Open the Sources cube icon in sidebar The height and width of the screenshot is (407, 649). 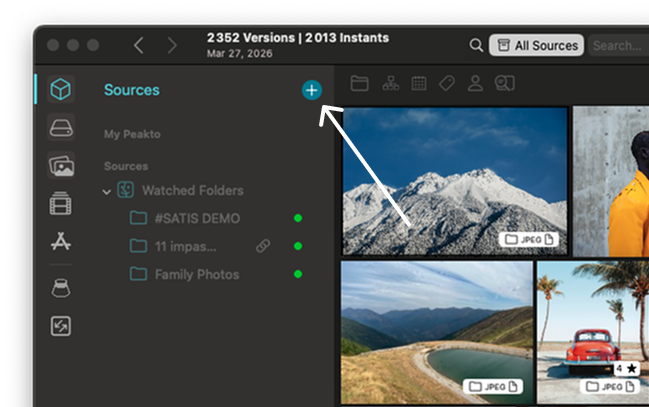(61, 90)
